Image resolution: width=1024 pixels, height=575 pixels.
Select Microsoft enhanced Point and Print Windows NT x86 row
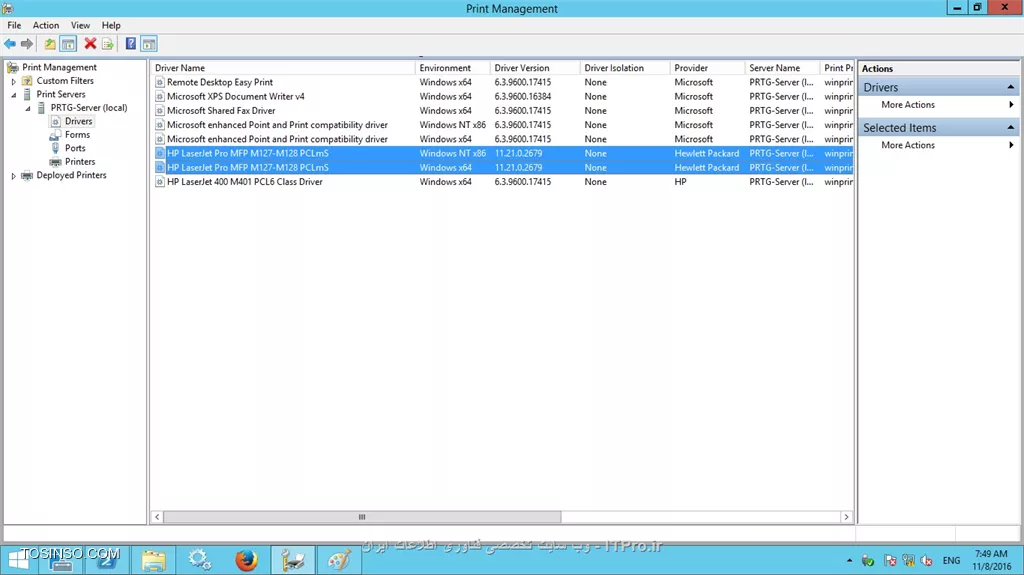coord(502,125)
